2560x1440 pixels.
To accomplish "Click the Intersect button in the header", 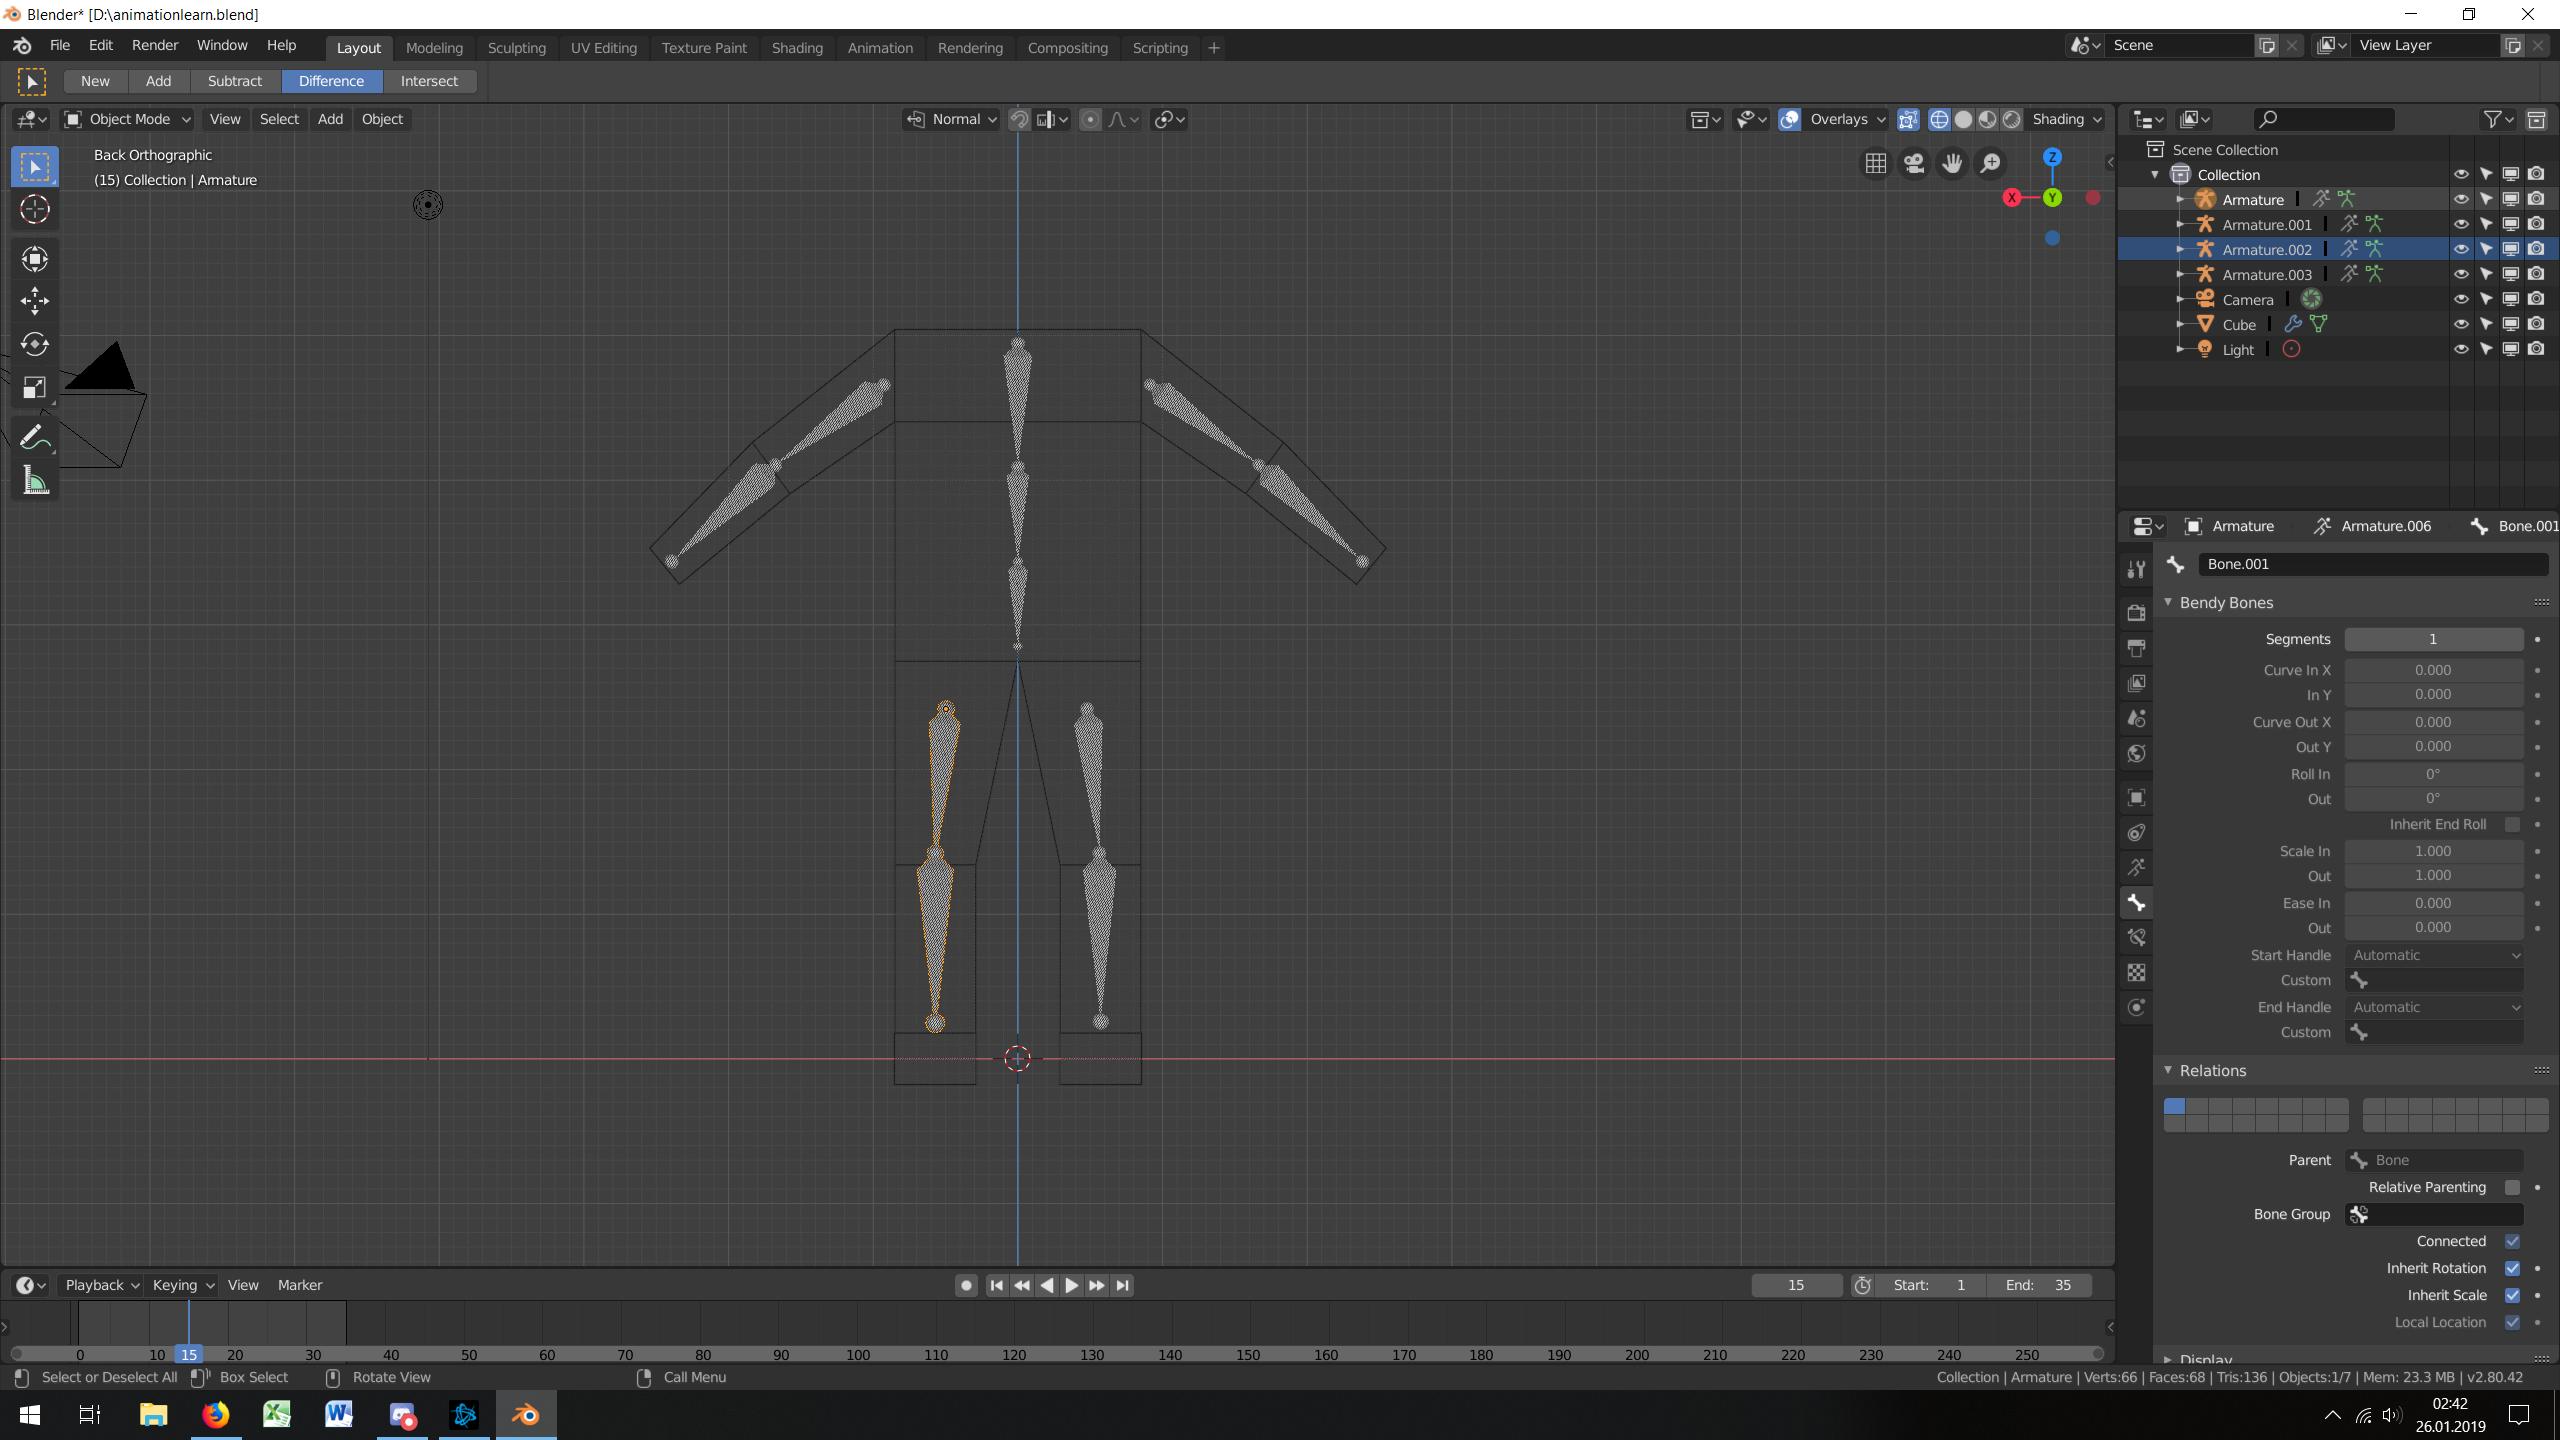I will pyautogui.click(x=430, y=81).
